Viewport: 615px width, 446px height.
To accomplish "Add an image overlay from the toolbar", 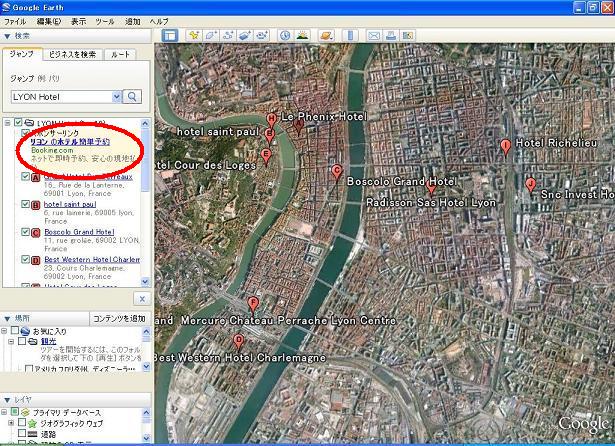I will pyautogui.click(x=245, y=36).
